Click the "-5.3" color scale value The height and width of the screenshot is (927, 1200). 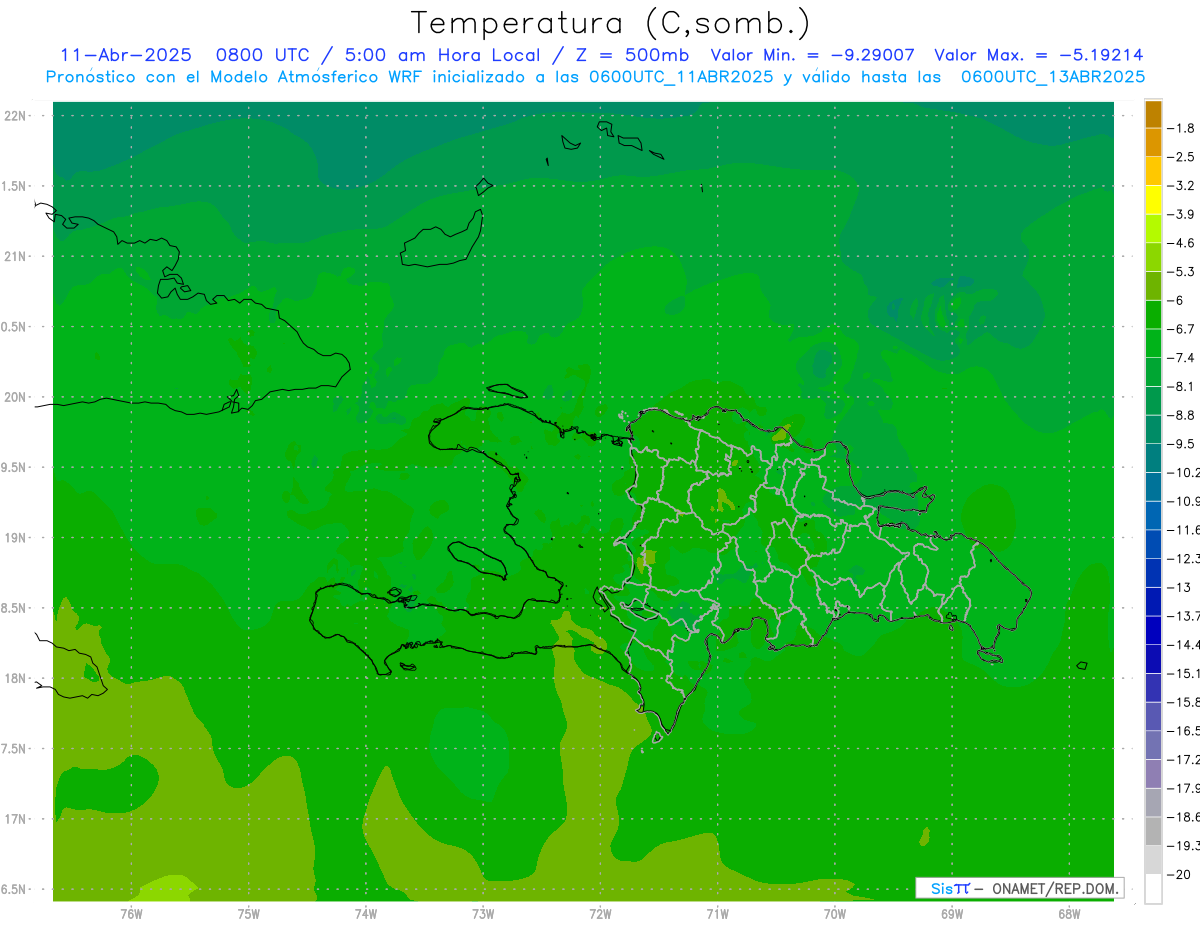pyautogui.click(x=1181, y=271)
